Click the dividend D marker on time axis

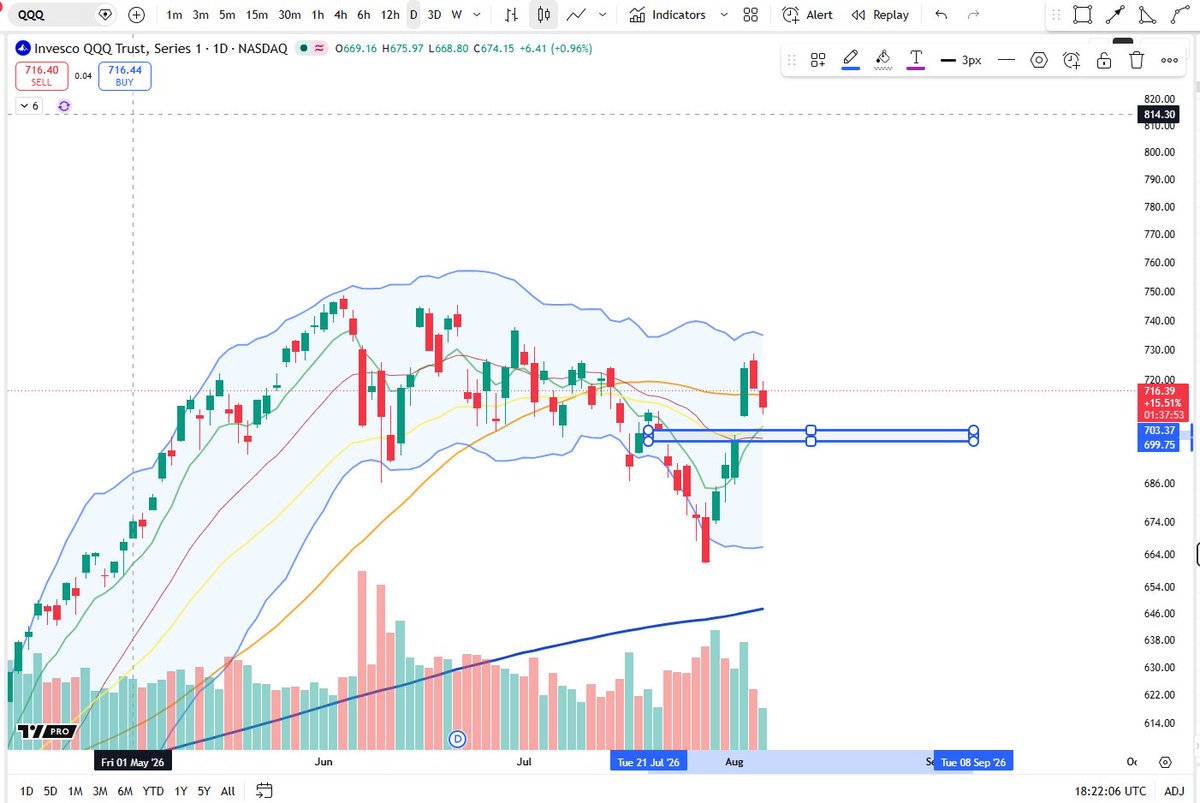(459, 739)
